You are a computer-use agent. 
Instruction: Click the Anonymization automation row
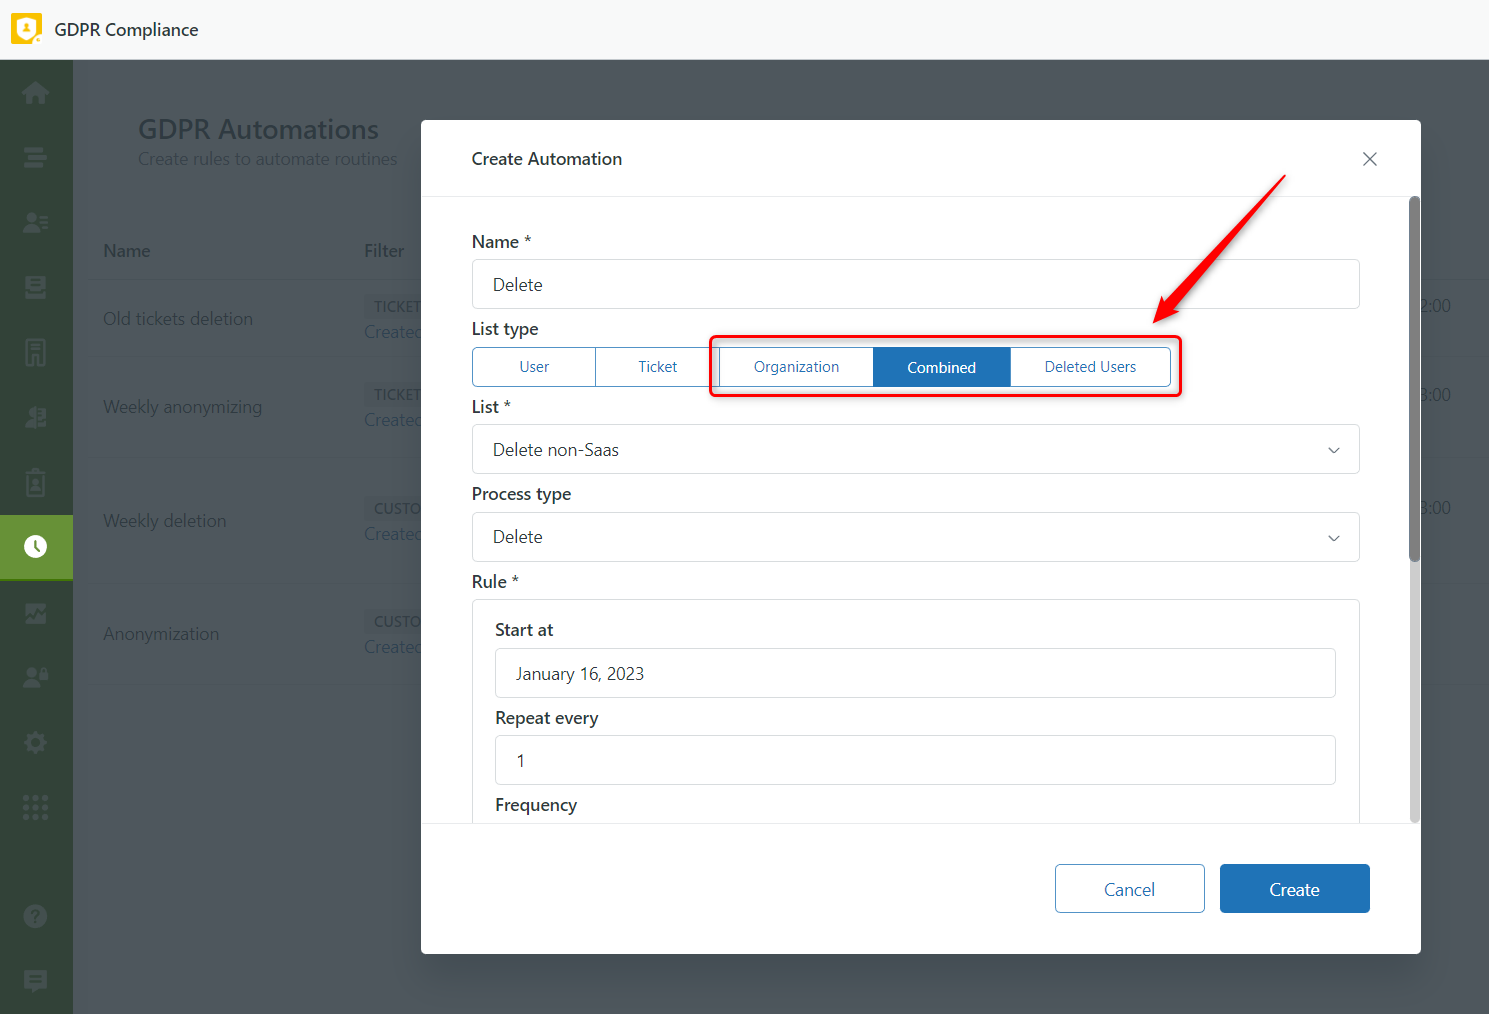pyautogui.click(x=161, y=634)
